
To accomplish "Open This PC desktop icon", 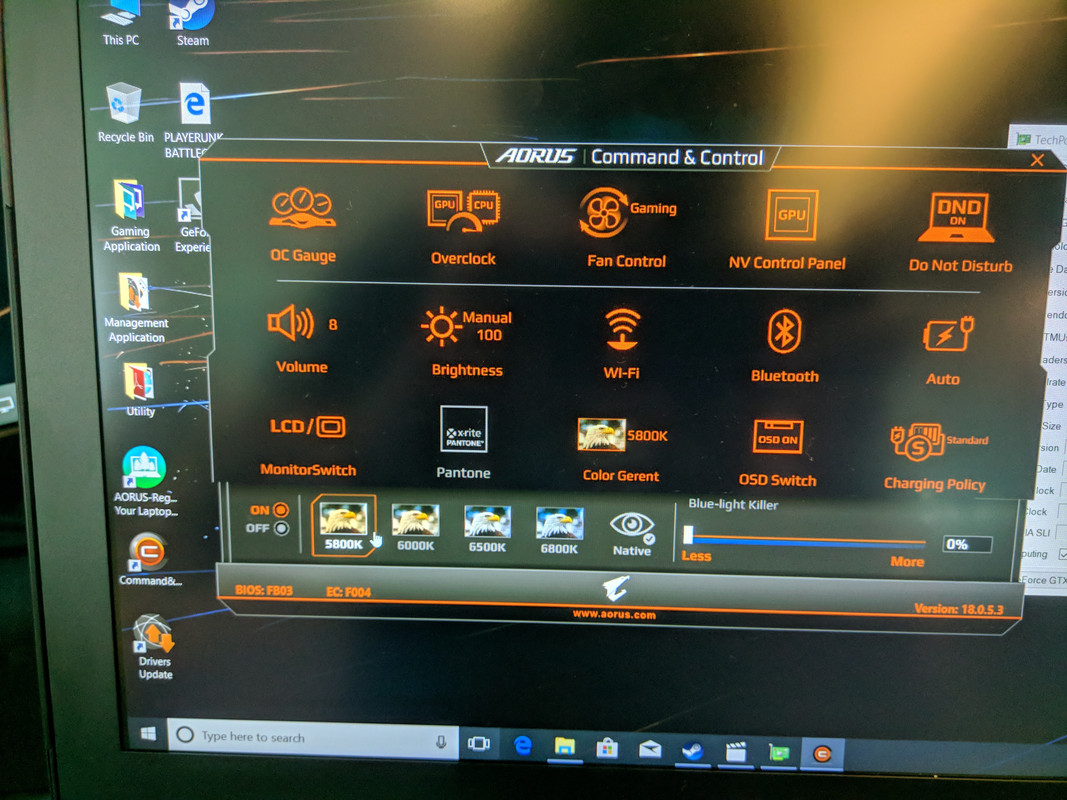I will [x=121, y=23].
